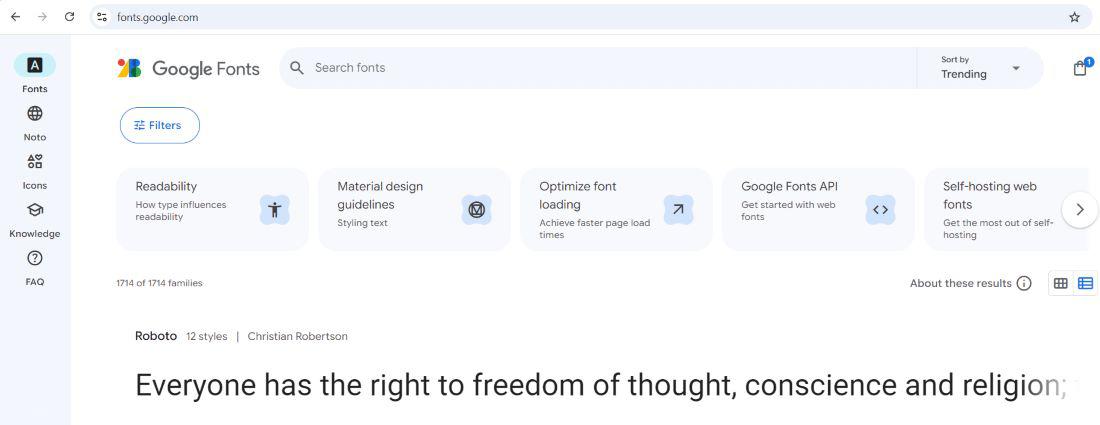The width and height of the screenshot is (1100, 425).
Task: Reload the page in the browser
Action: tap(69, 17)
